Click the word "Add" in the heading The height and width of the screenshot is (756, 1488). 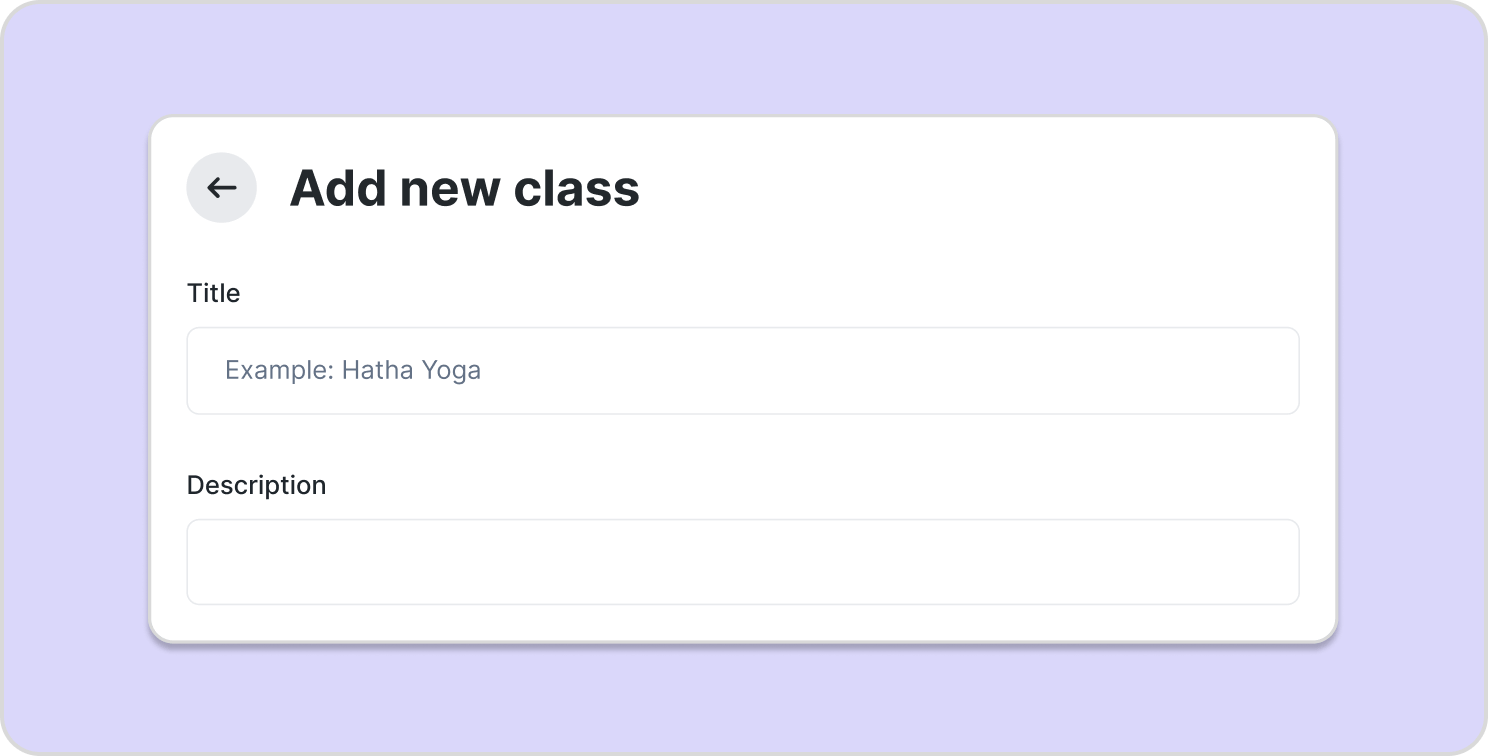[338, 188]
